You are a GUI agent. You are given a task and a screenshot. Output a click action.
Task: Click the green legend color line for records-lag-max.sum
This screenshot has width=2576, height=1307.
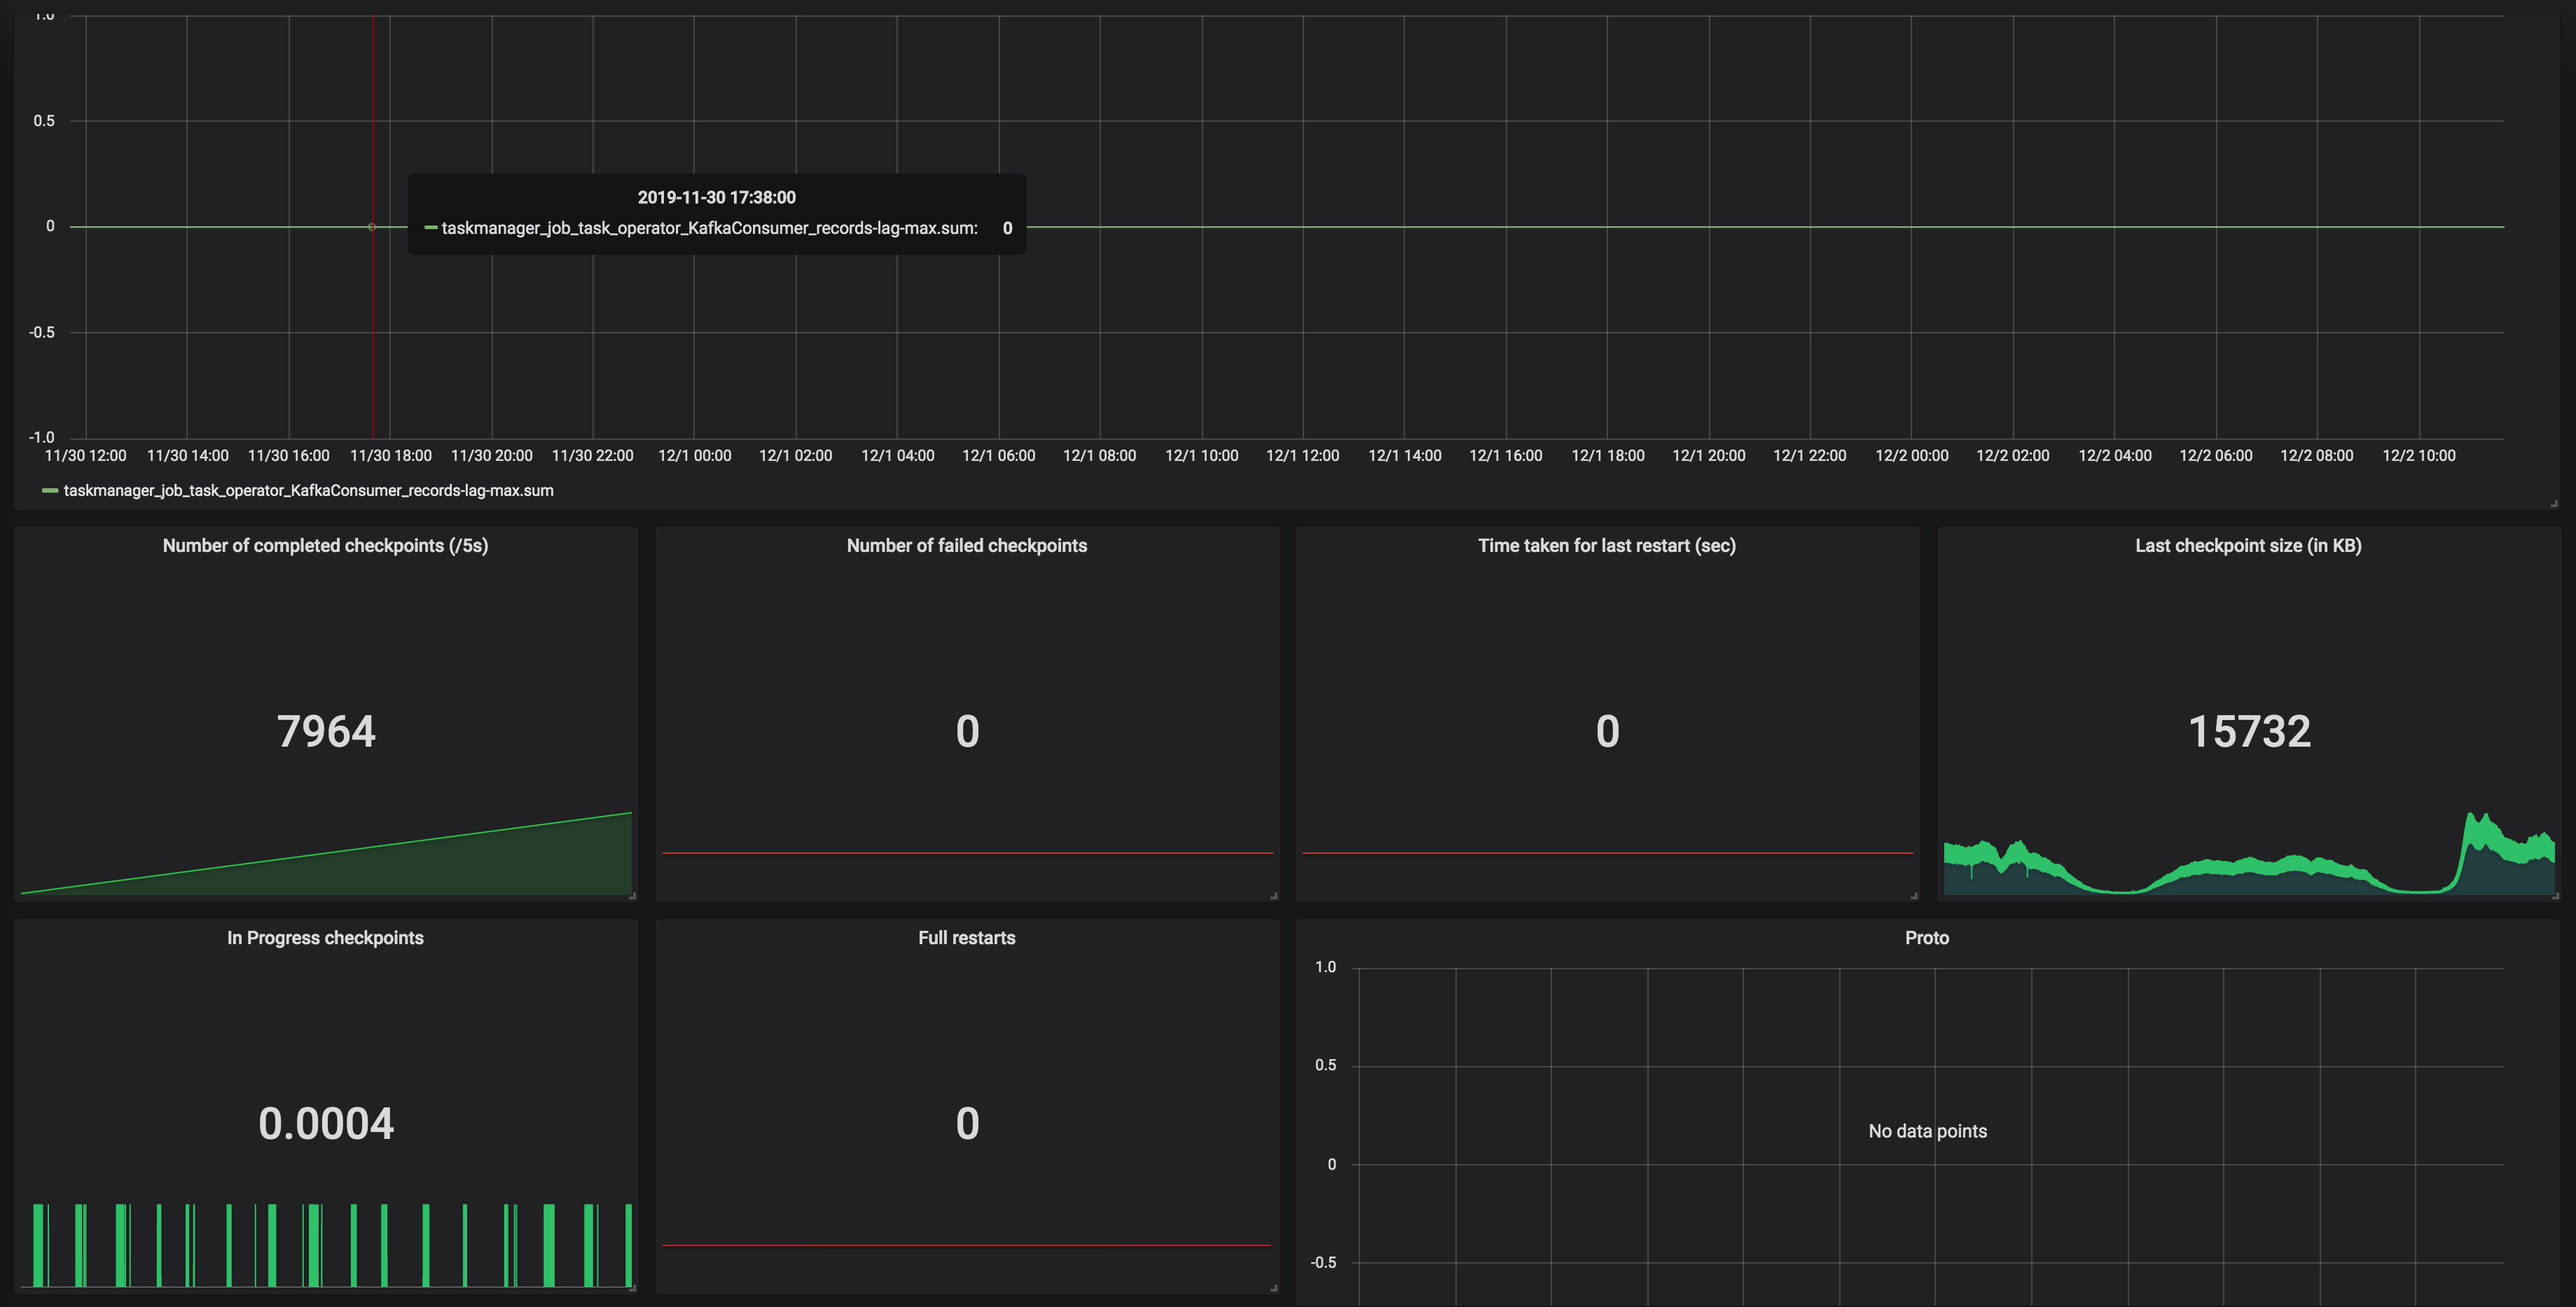(x=49, y=491)
